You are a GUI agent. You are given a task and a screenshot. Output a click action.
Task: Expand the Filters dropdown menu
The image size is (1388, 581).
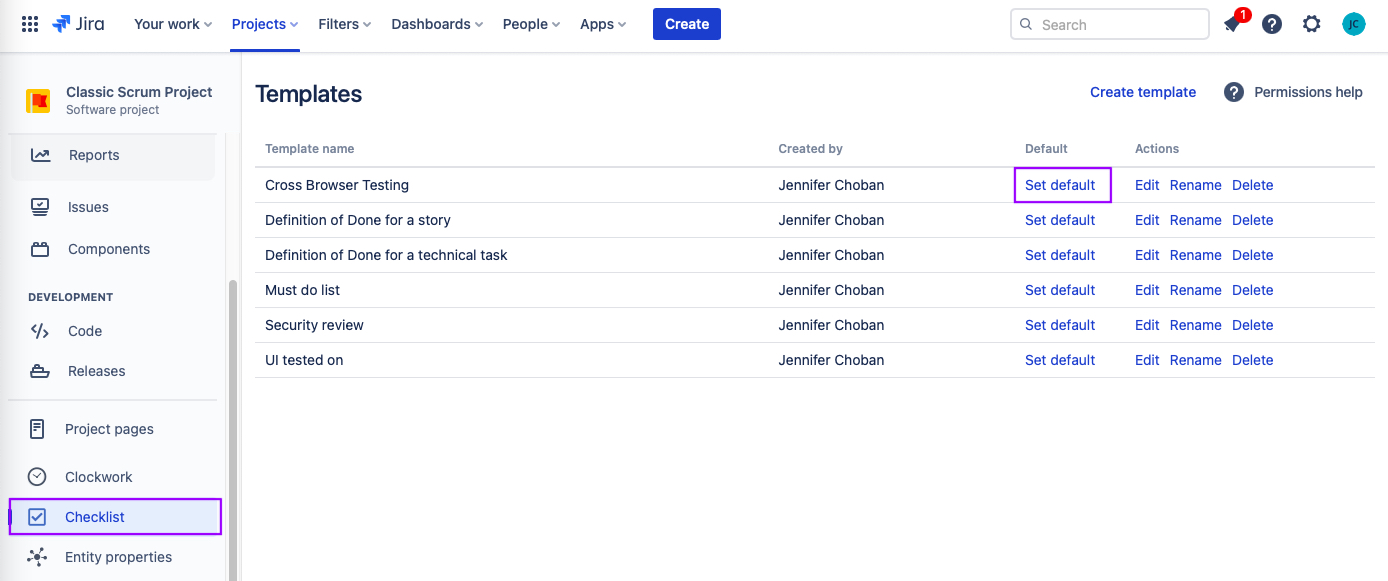[x=345, y=24]
